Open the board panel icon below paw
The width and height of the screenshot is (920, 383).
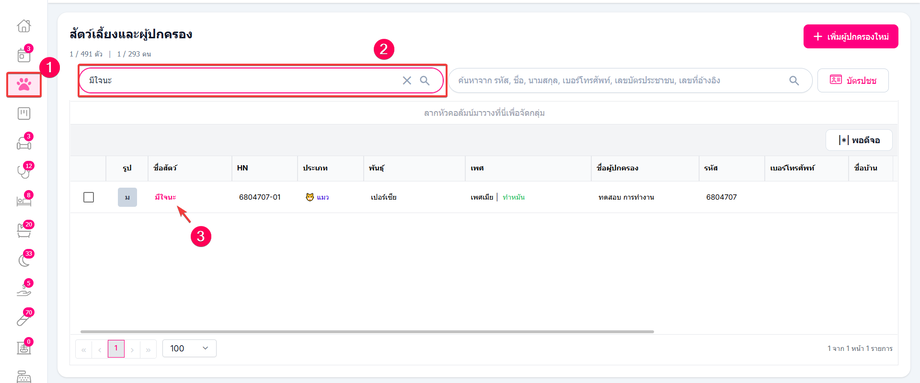23,113
